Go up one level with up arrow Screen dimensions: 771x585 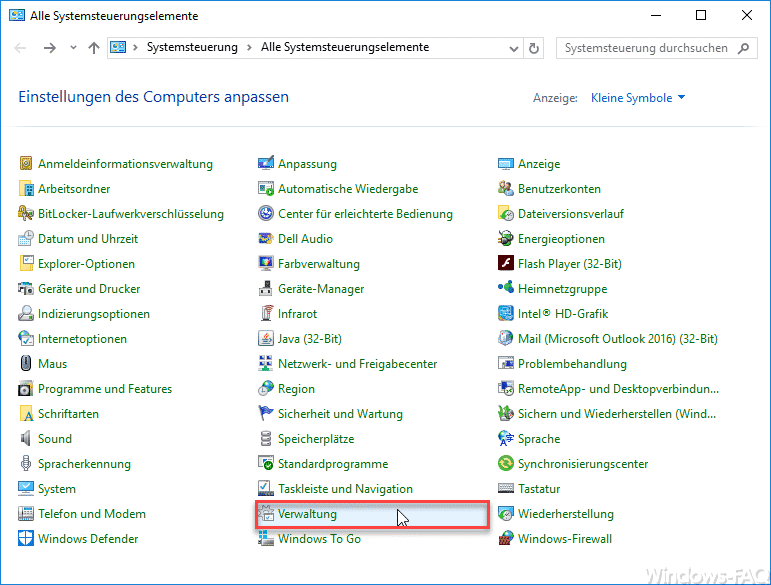point(93,48)
